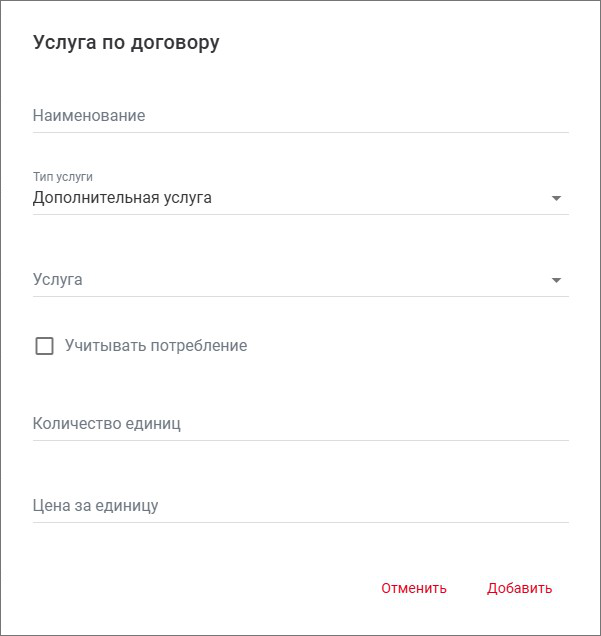Click the caret icon beside Услуга
This screenshot has height=636, width=601.
pyautogui.click(x=557, y=280)
